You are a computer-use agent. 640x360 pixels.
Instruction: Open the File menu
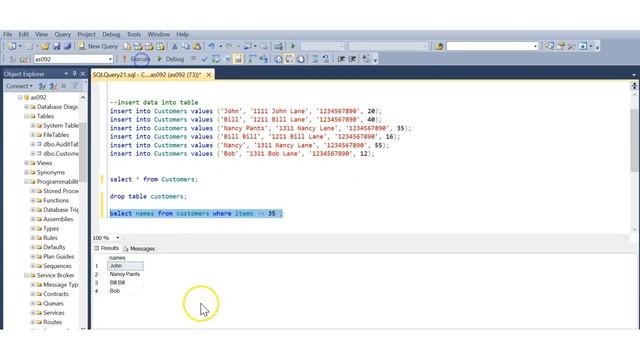8,34
